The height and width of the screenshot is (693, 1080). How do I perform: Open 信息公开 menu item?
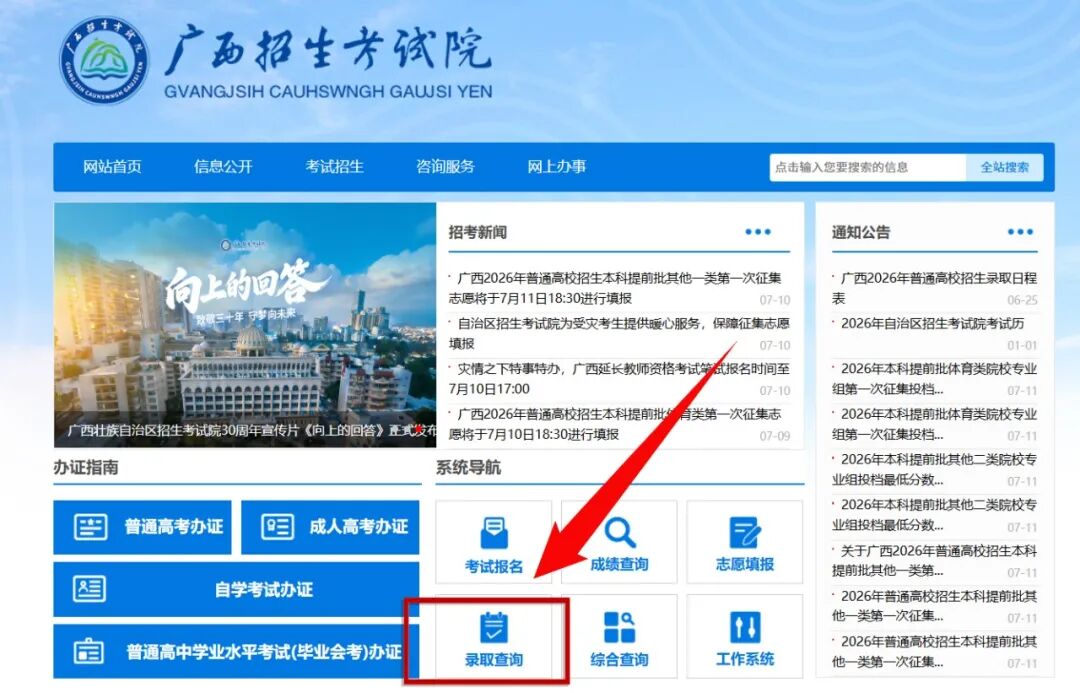pyautogui.click(x=223, y=167)
